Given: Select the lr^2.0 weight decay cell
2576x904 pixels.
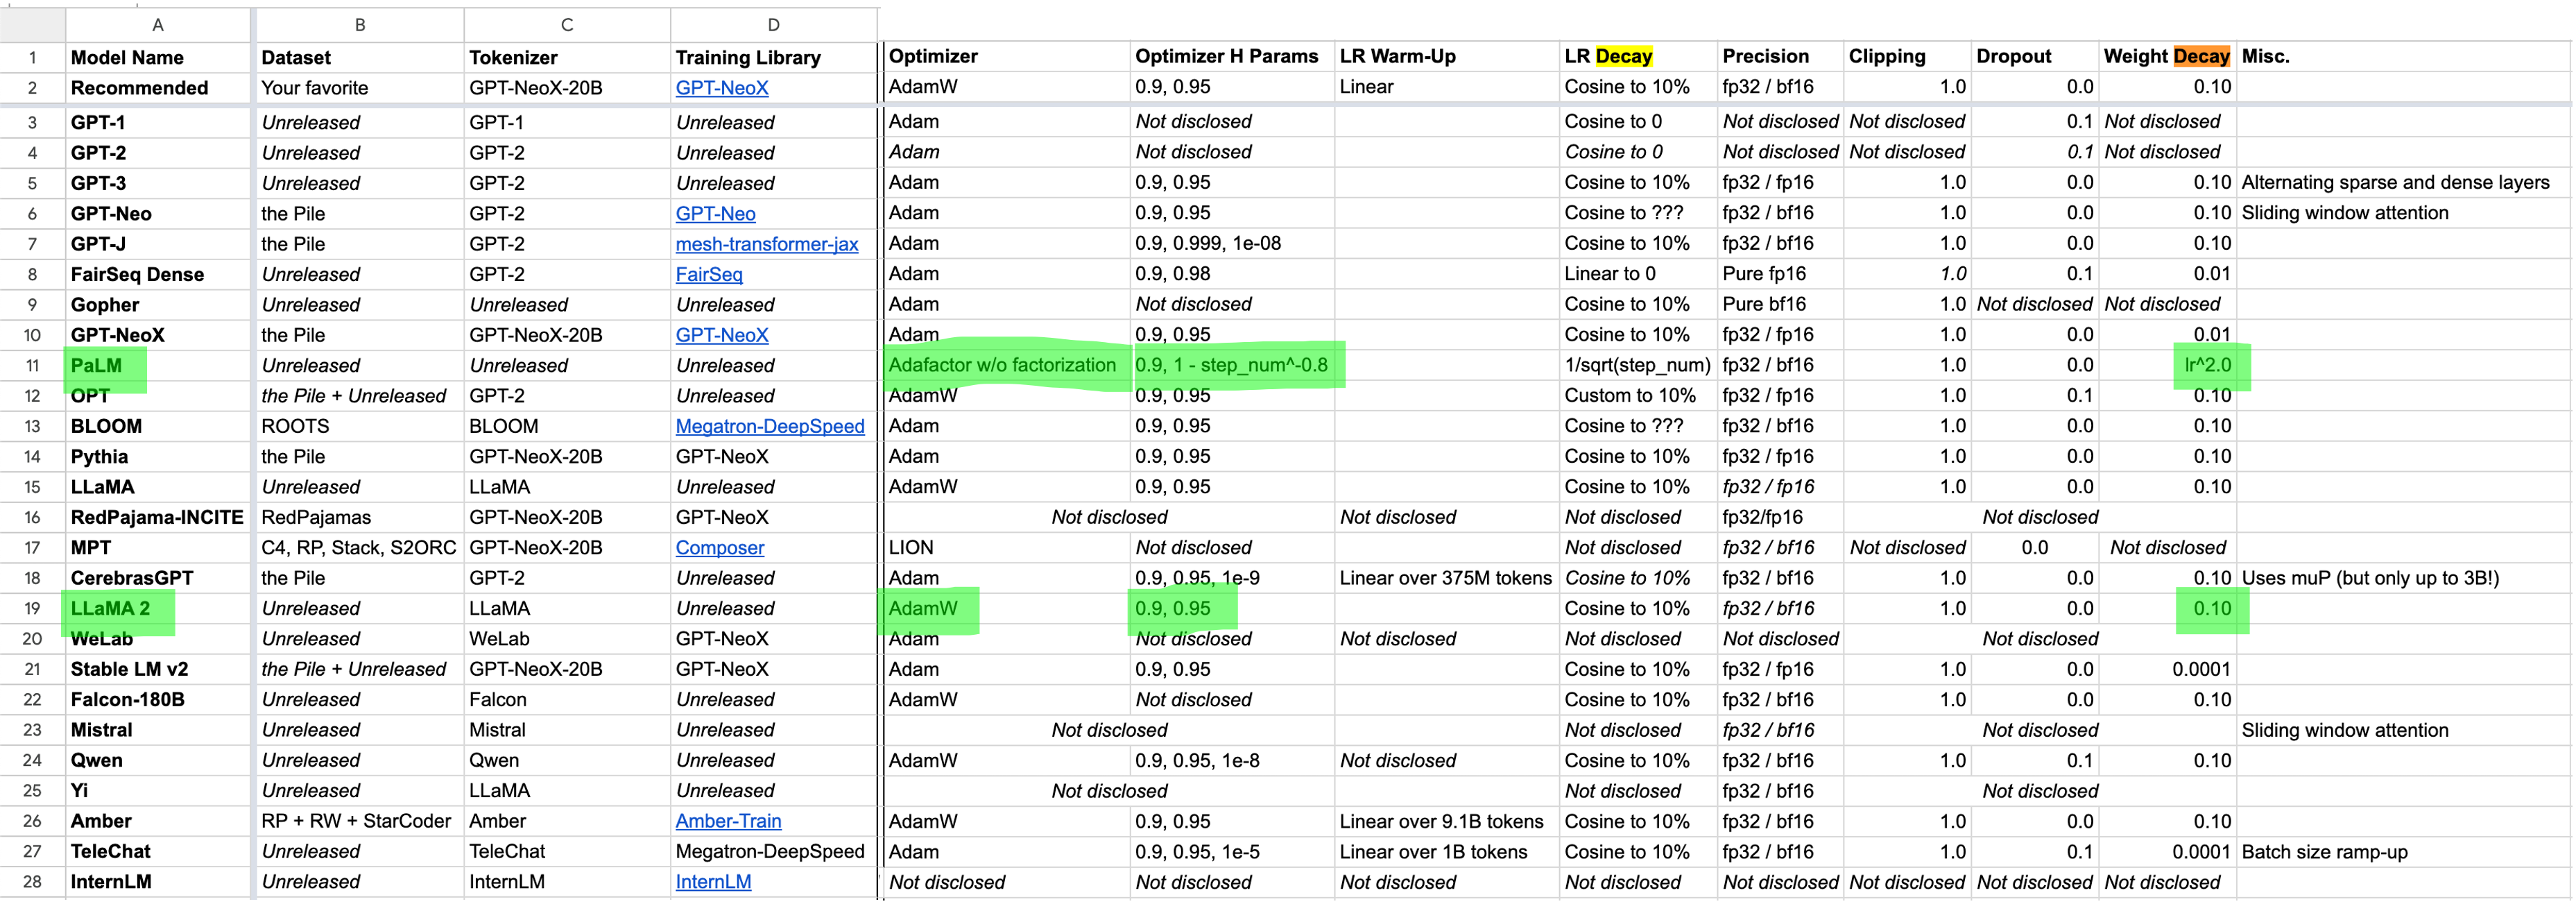Looking at the screenshot, I should coord(2167,365).
